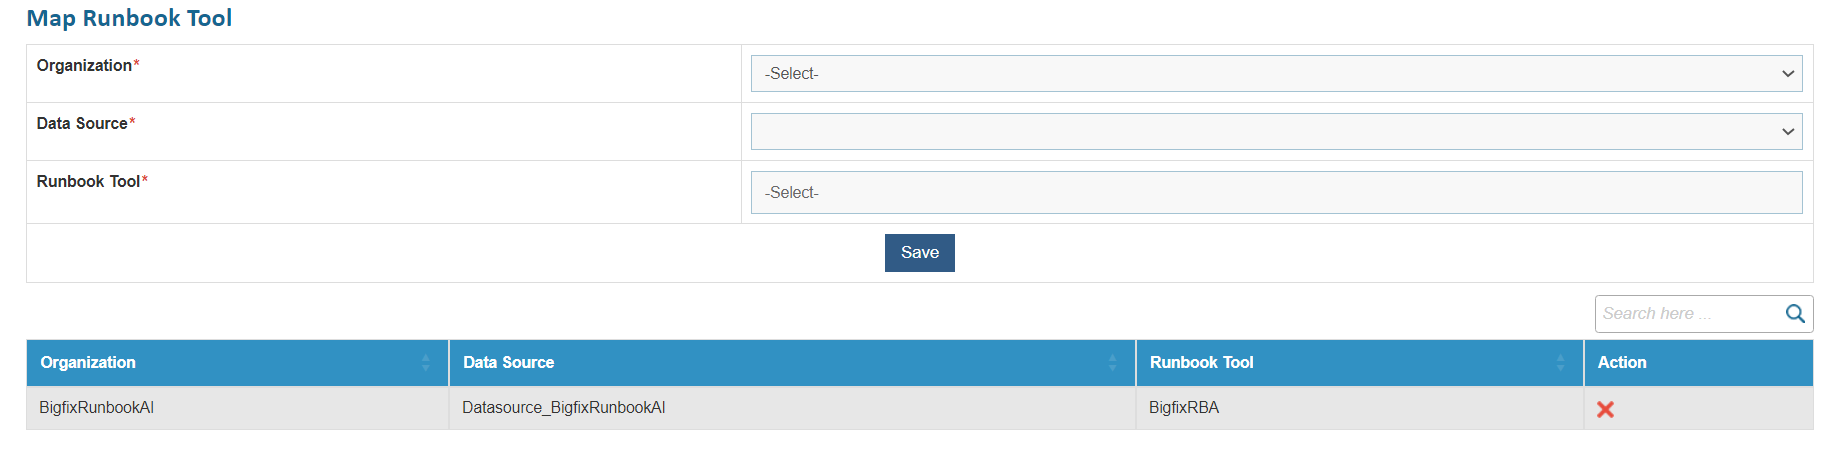Click the Runbook Tool column sort arrows
The height and width of the screenshot is (449, 1847).
click(x=1560, y=363)
